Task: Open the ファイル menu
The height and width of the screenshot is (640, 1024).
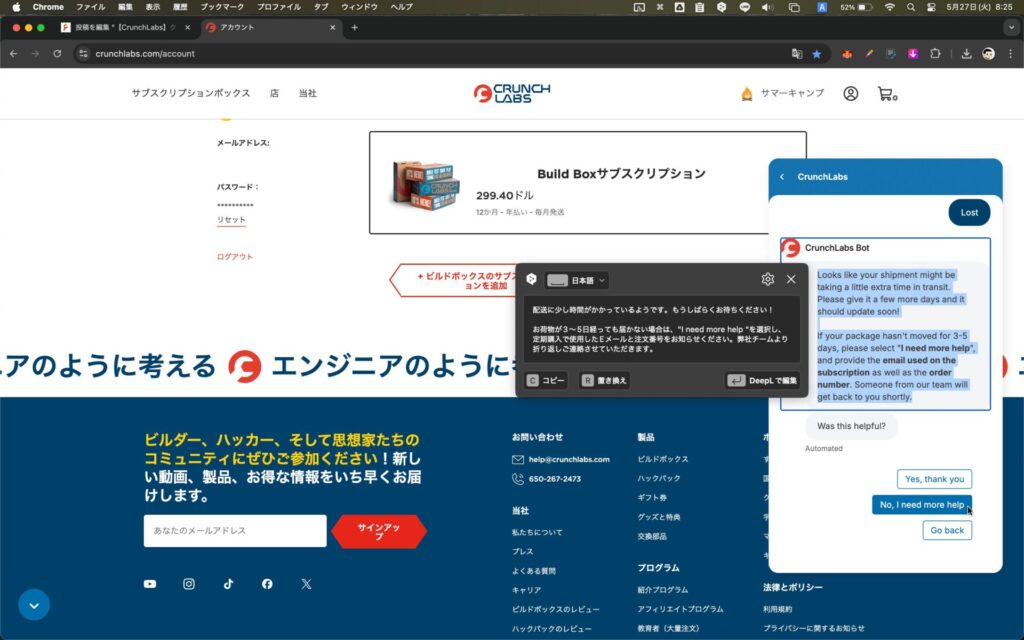Action: [x=91, y=7]
